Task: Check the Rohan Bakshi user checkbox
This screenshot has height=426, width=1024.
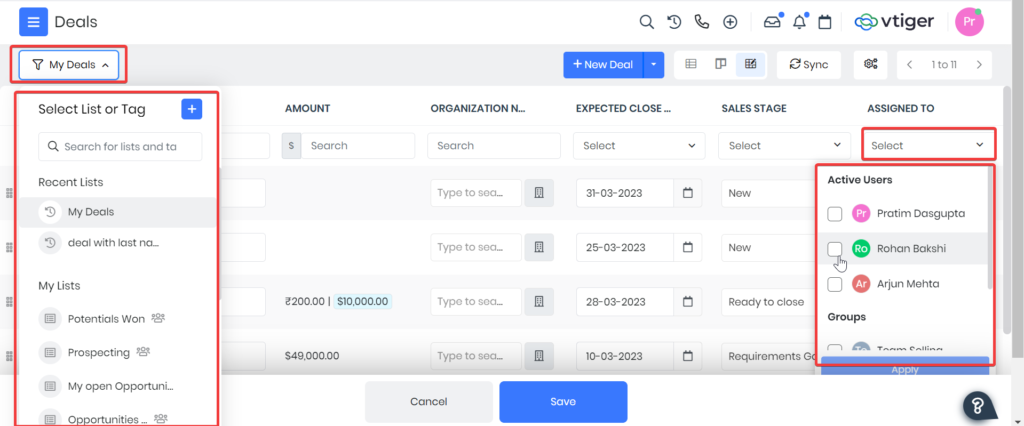Action: coord(835,249)
